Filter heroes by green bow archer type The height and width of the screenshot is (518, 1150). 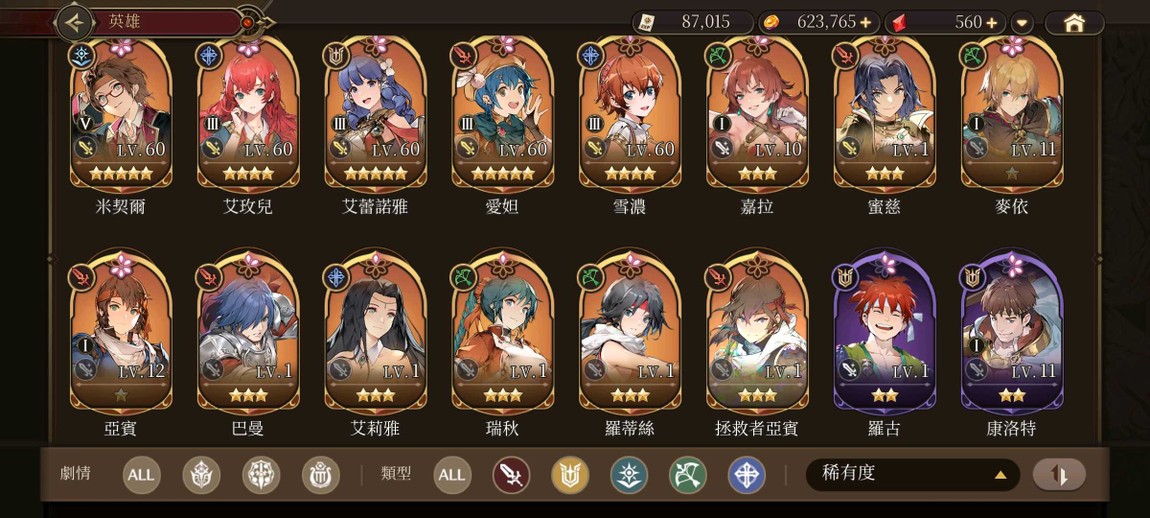click(x=687, y=475)
